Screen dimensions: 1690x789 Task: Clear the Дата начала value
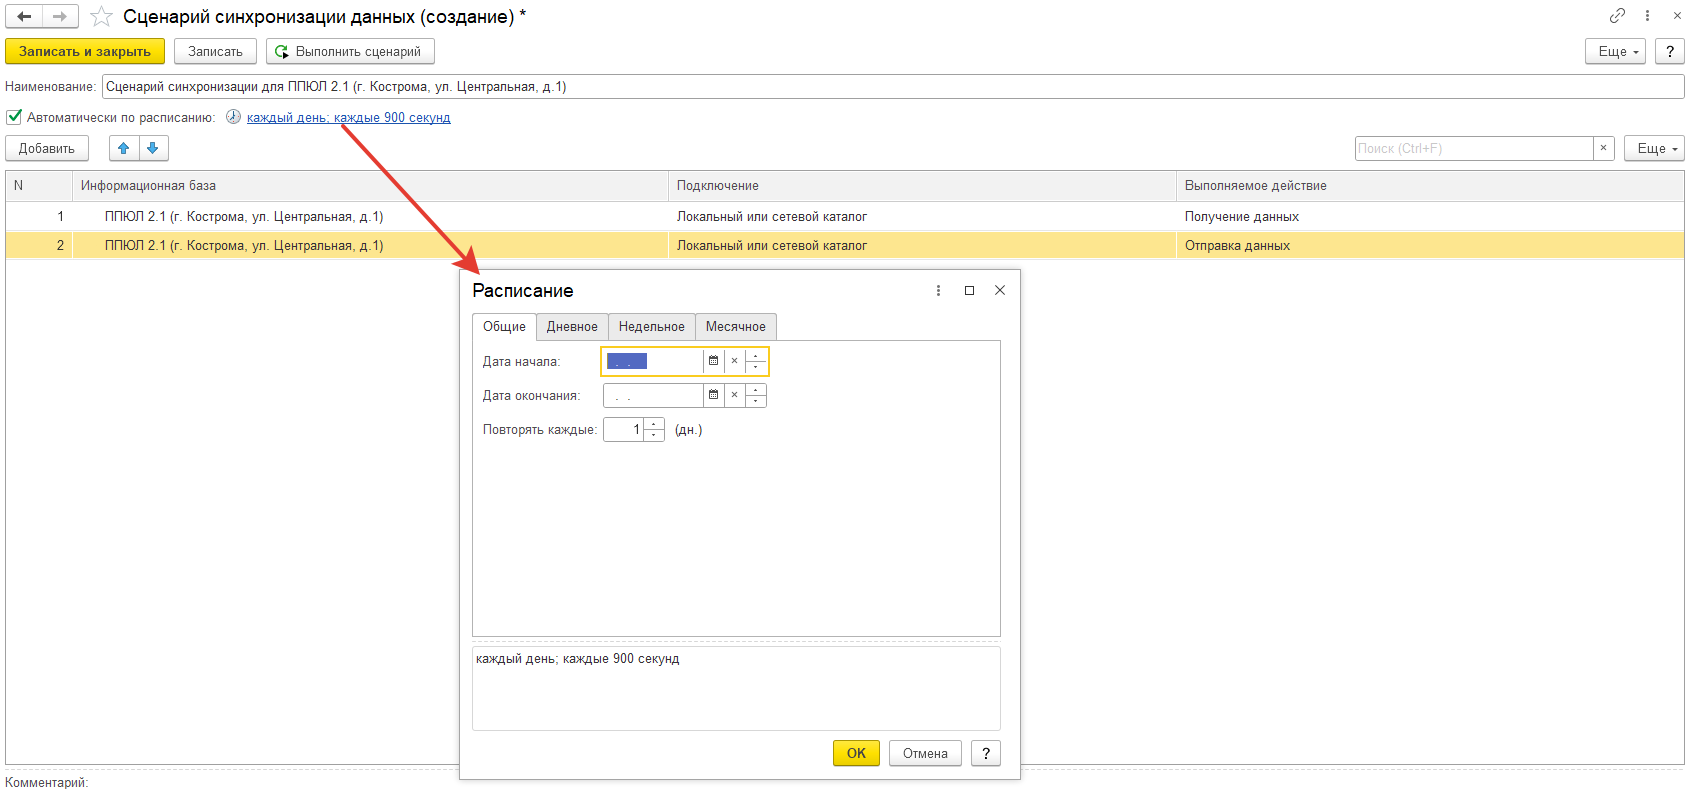point(734,361)
